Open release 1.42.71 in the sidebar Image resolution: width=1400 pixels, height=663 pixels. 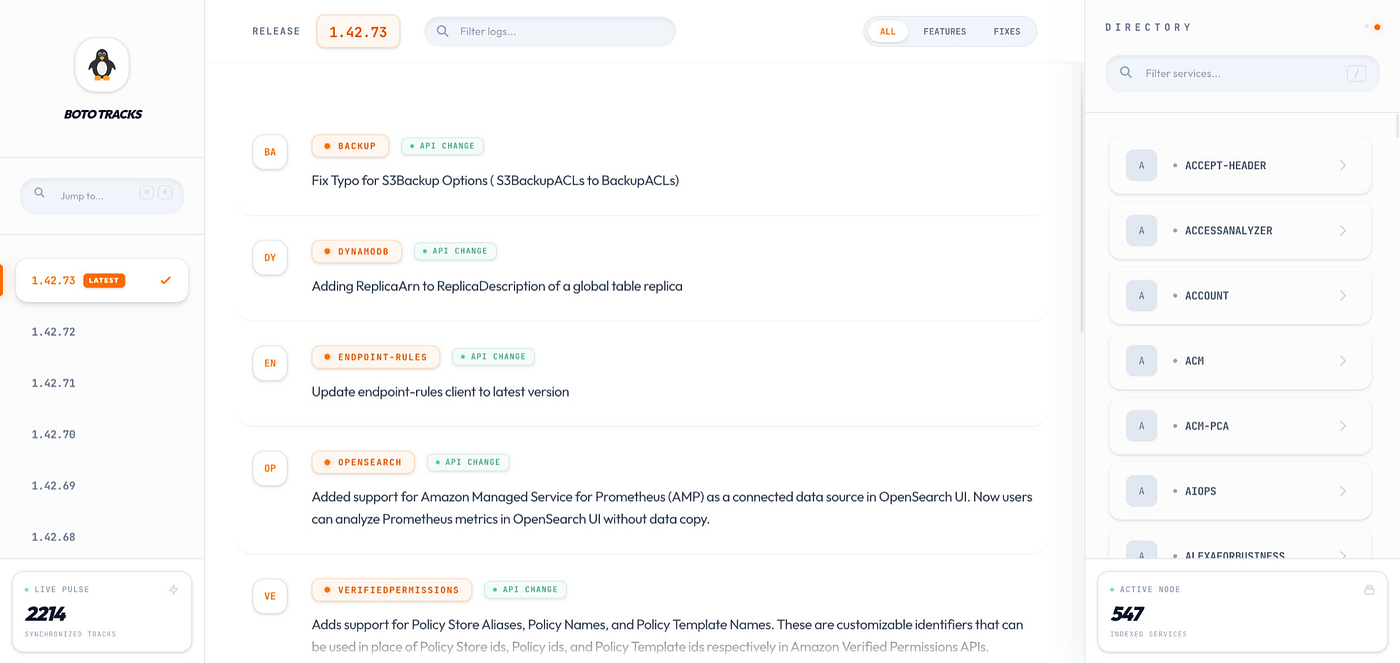[x=102, y=383]
